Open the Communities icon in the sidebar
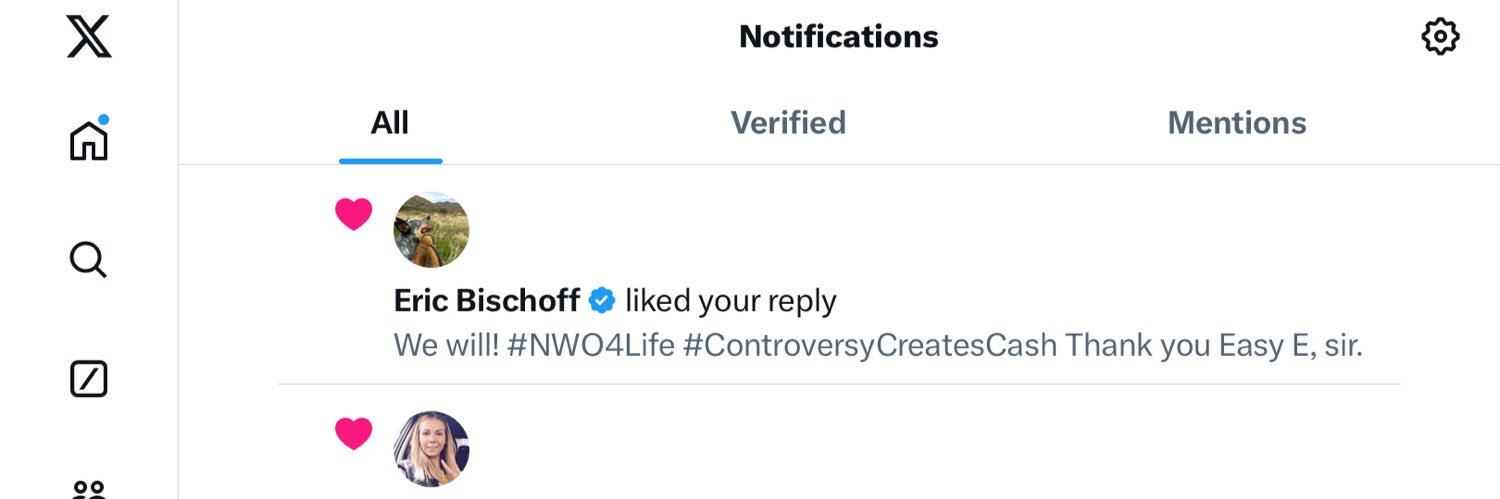The width and height of the screenshot is (1500, 499). (88, 490)
